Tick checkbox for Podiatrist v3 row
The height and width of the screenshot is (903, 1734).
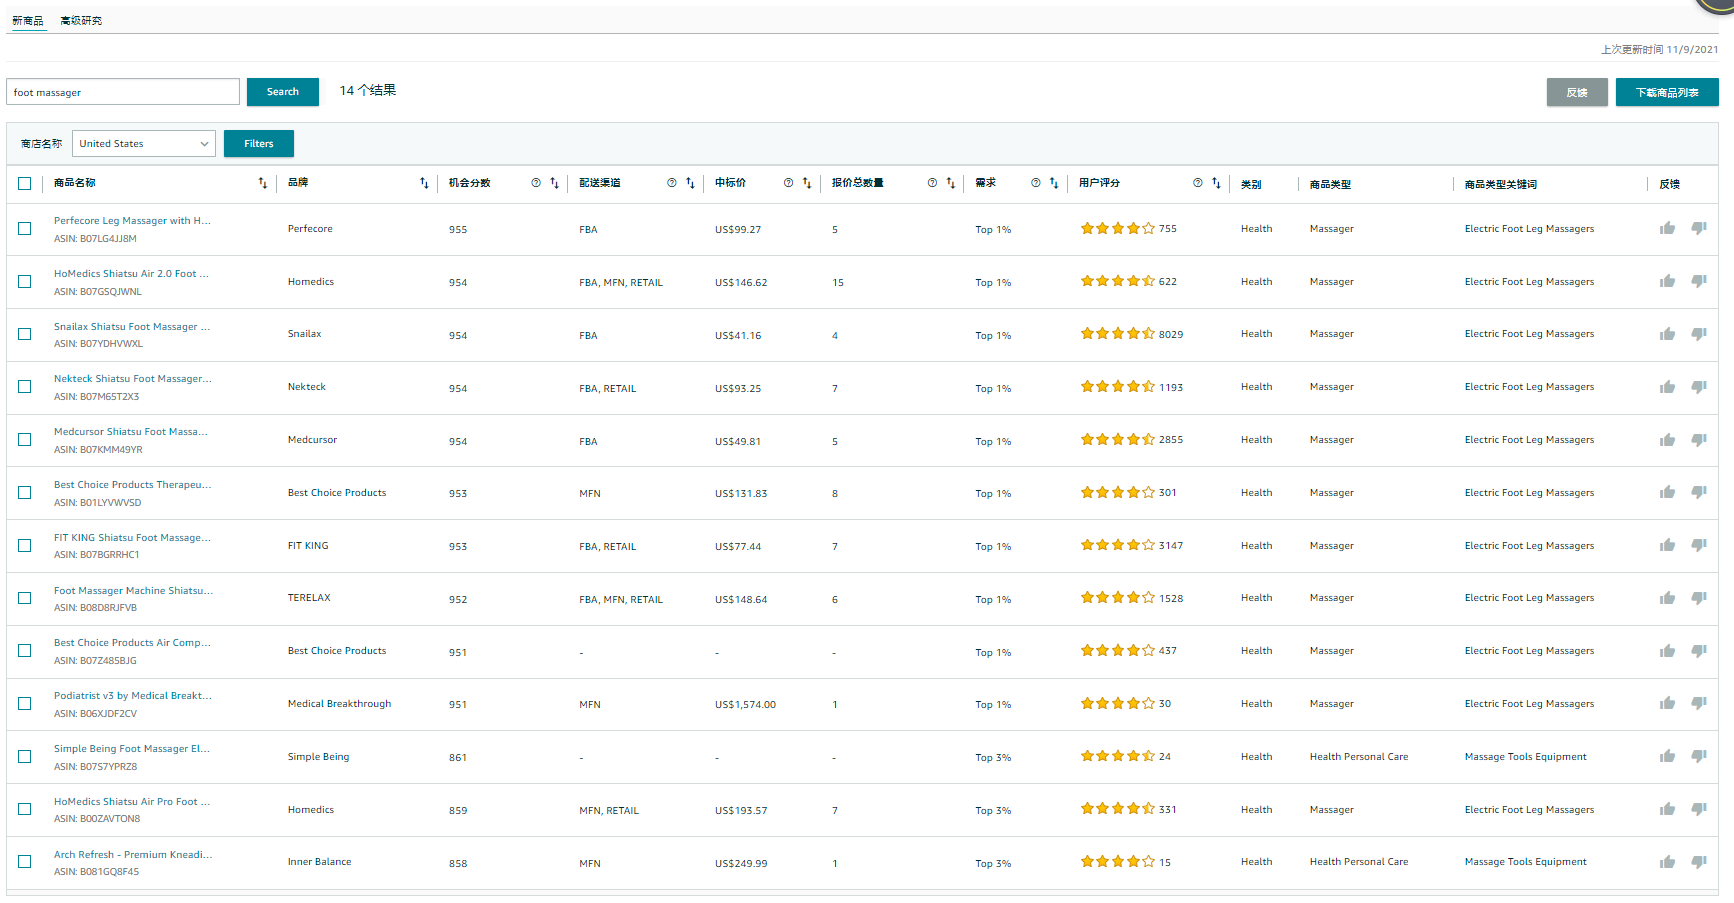[25, 704]
